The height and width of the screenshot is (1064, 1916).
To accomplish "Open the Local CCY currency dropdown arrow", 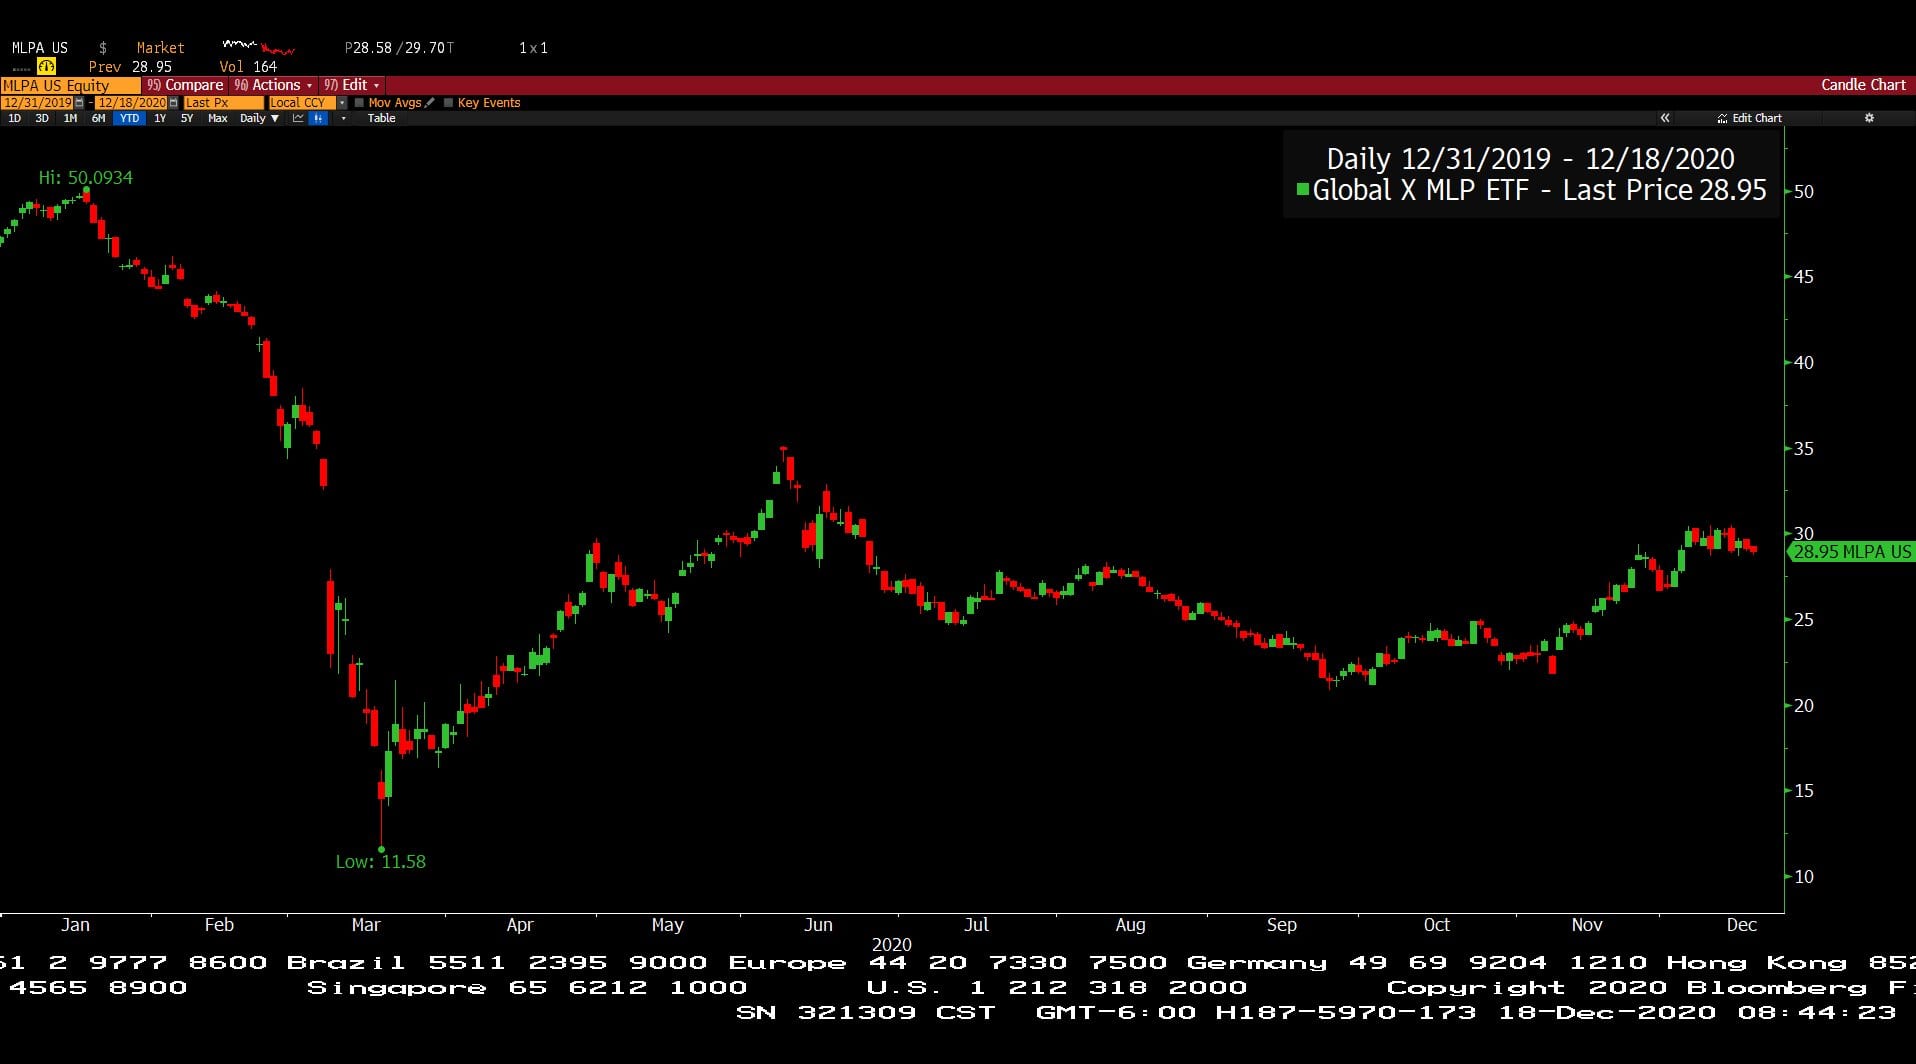I will (342, 102).
